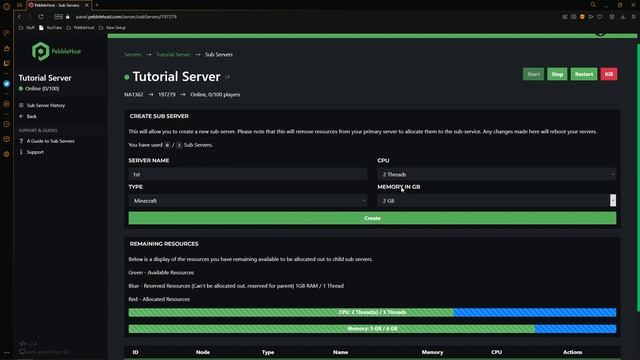
Task: Open A Guide to Sub Servers
Action: pyautogui.click(x=51, y=141)
